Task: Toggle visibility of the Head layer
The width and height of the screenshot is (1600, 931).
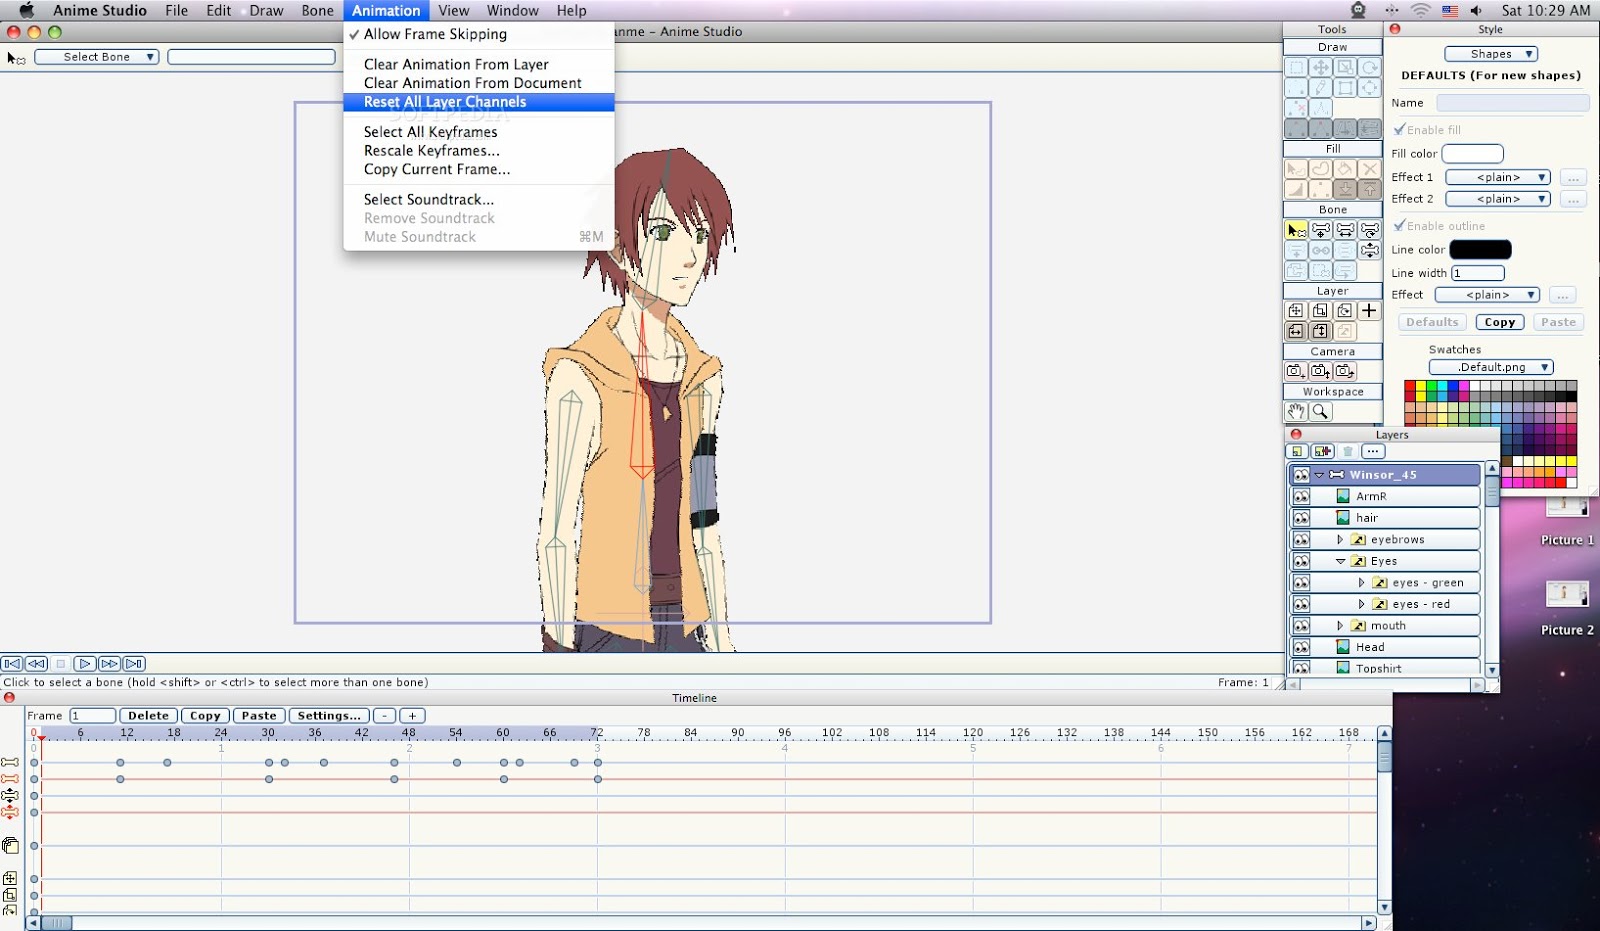Action: pyautogui.click(x=1300, y=647)
